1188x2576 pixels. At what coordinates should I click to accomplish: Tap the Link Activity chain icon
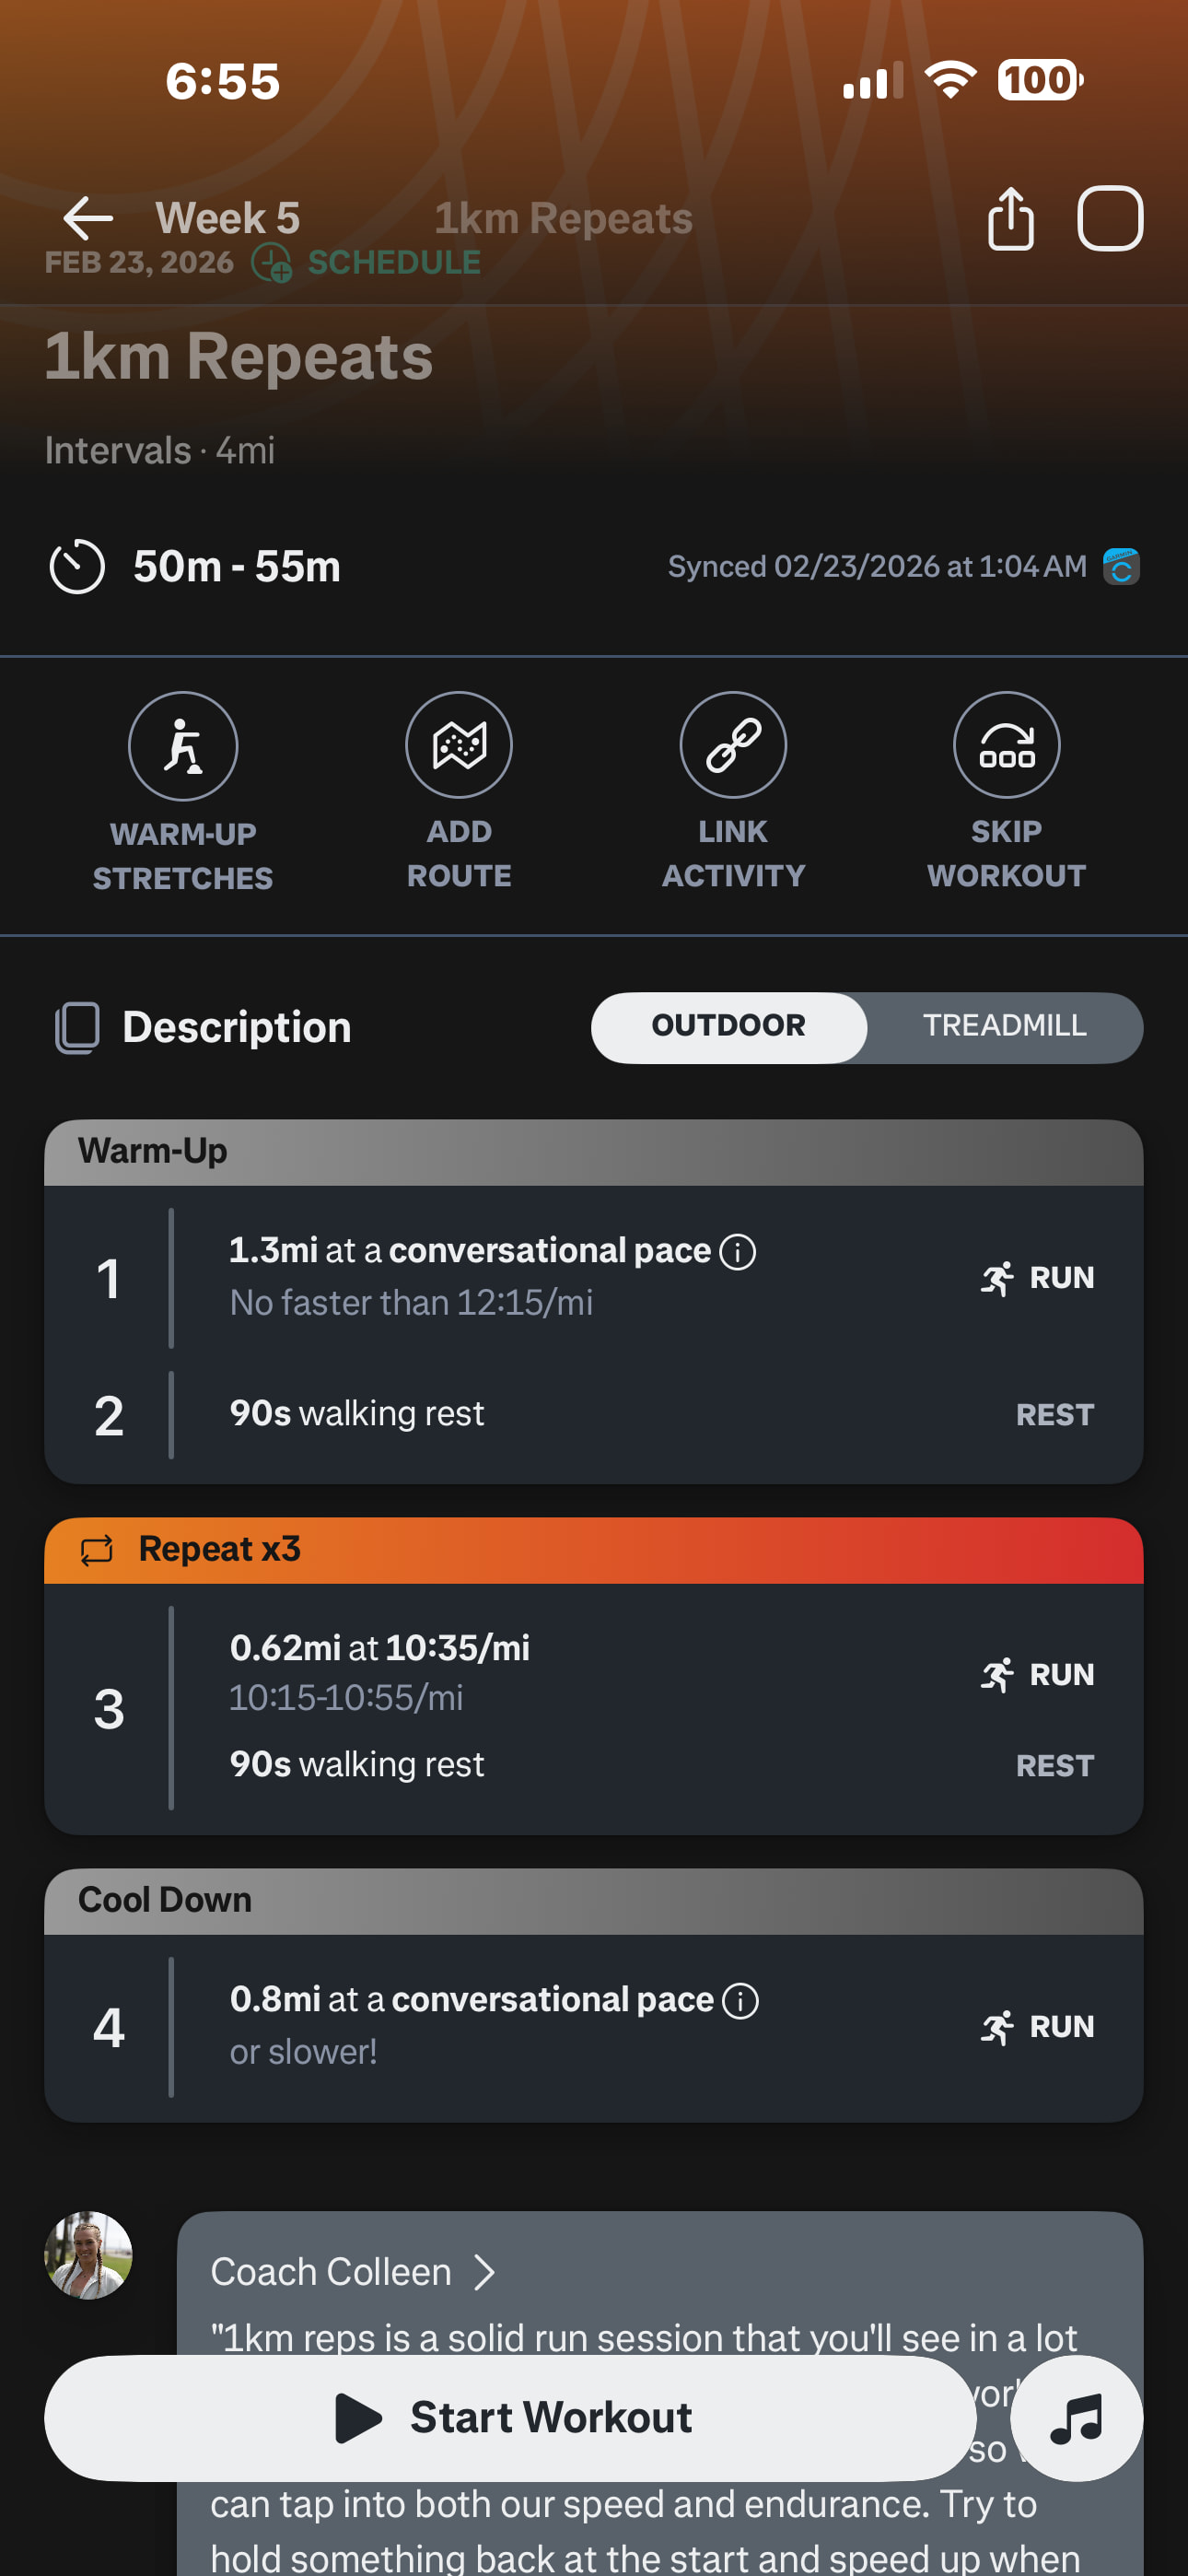[x=733, y=745]
